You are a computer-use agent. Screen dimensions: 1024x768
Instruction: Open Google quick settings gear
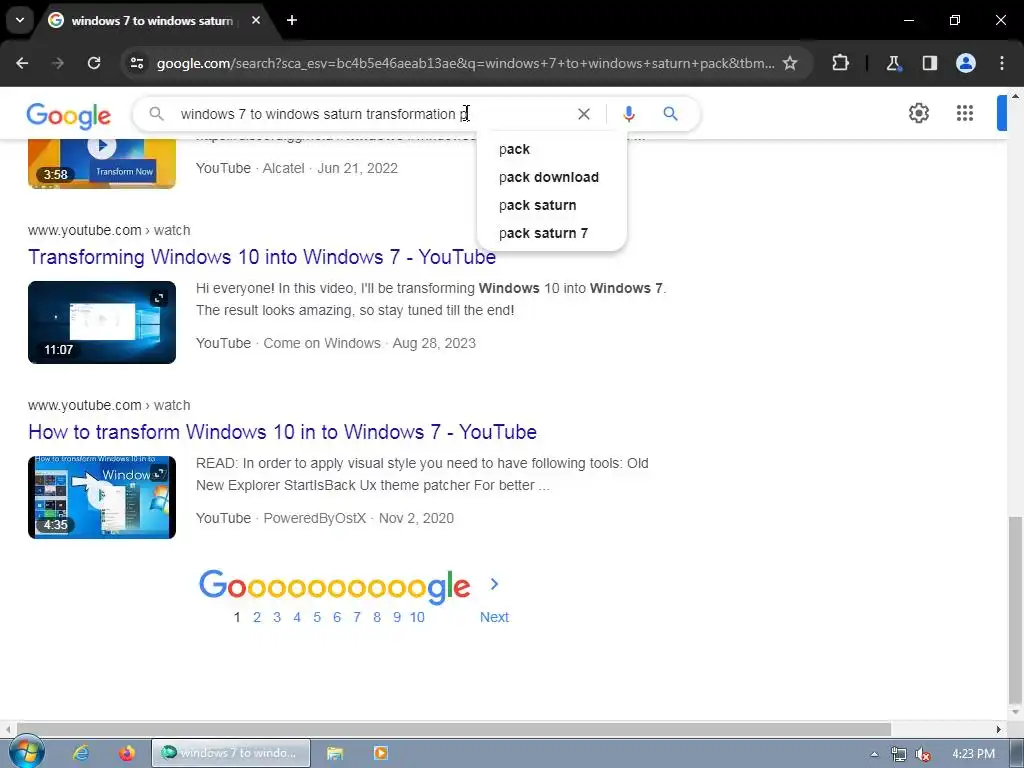point(919,113)
